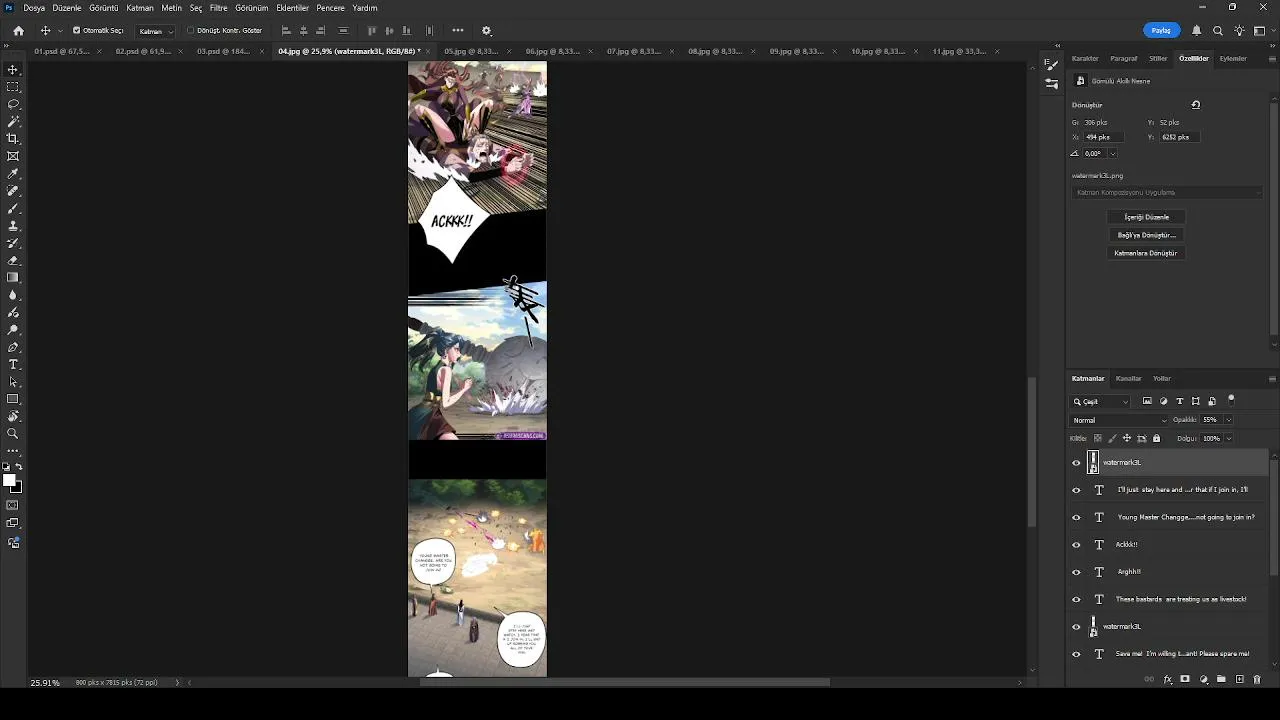
Task: Click the search icon in top bar
Action: 1218,31
